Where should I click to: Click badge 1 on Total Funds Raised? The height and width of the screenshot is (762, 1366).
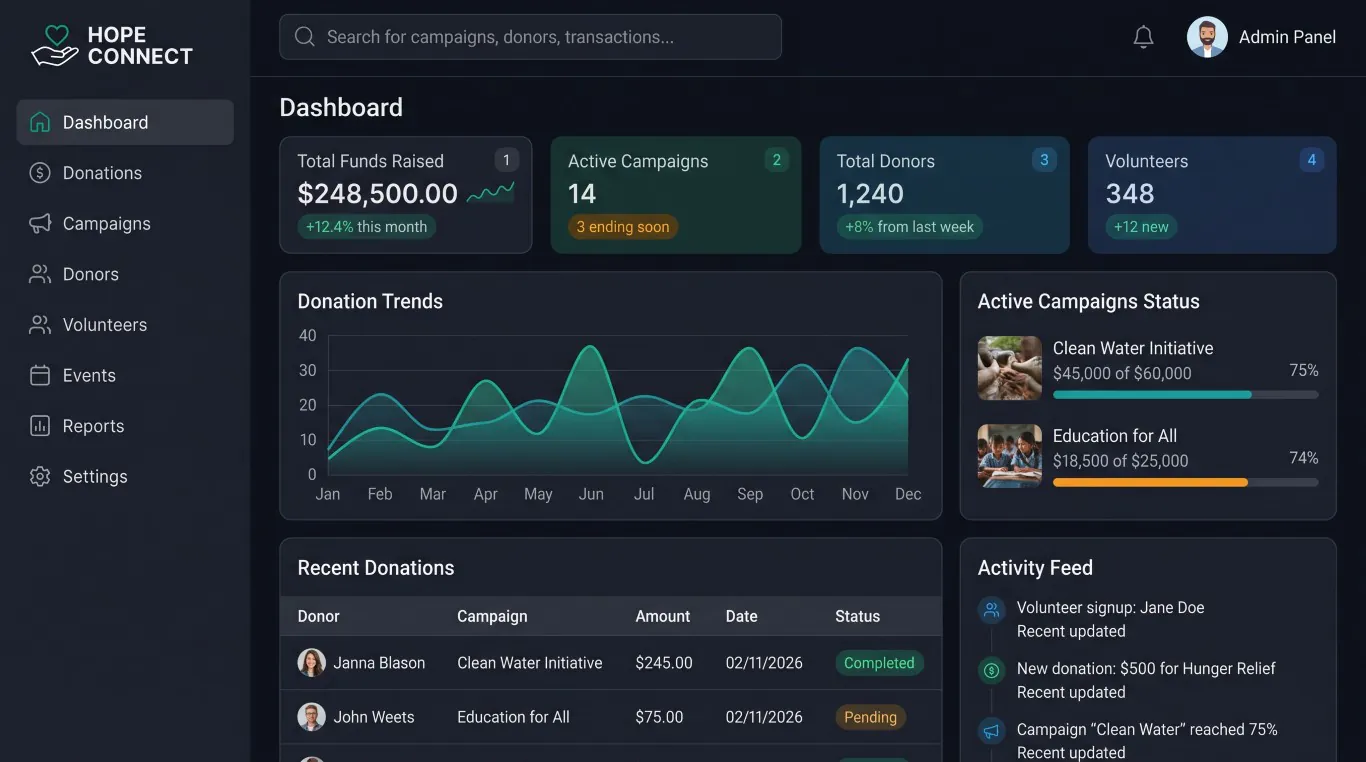point(506,160)
